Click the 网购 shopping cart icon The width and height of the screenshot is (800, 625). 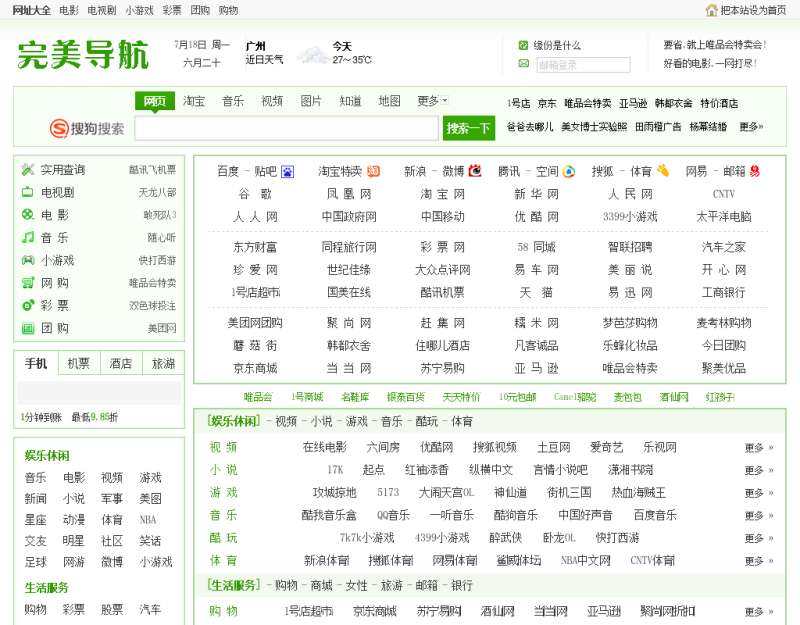[x=28, y=283]
